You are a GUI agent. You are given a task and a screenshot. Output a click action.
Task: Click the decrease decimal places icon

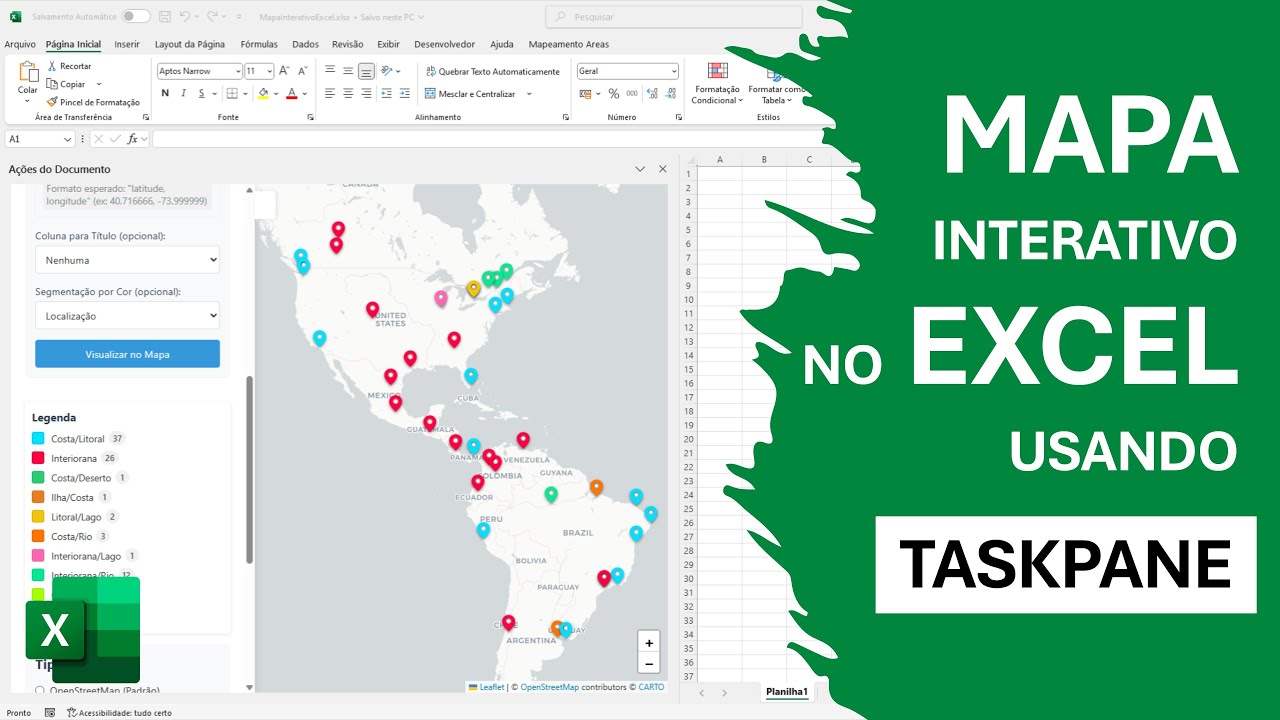click(670, 94)
